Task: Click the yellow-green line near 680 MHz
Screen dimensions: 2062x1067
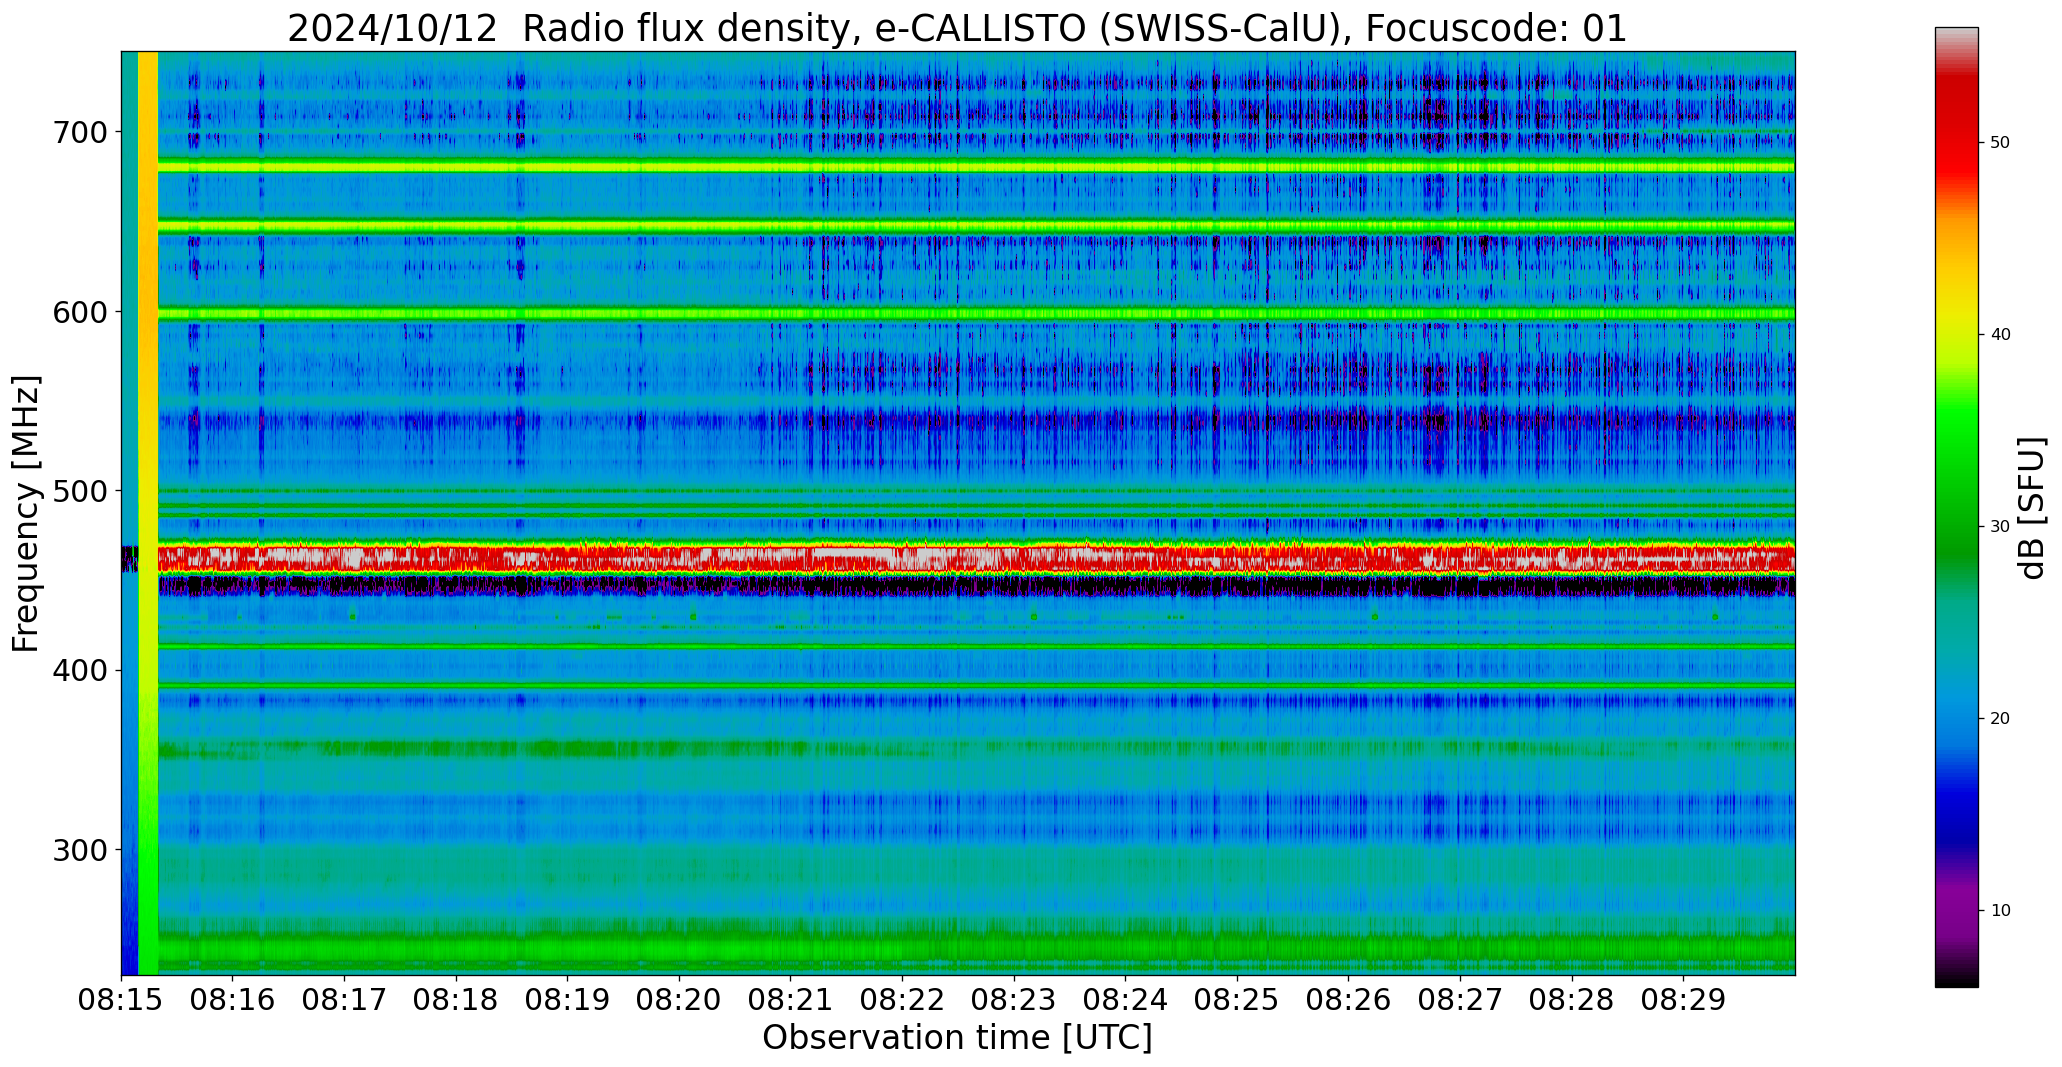Action: tap(976, 166)
